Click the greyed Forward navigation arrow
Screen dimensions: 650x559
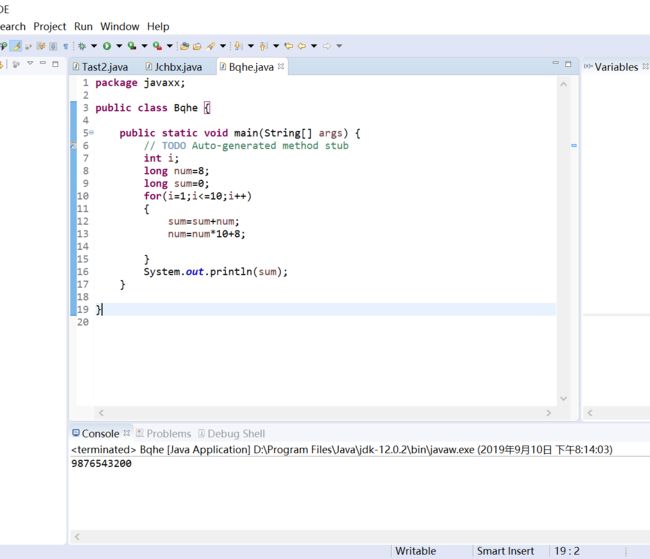click(327, 46)
